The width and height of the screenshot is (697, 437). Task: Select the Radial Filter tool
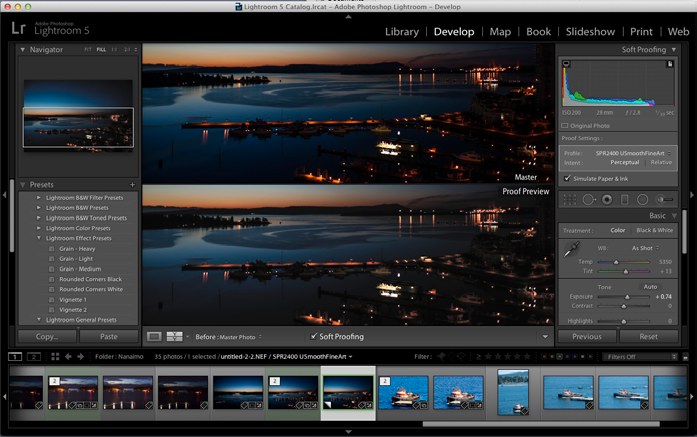pos(642,200)
